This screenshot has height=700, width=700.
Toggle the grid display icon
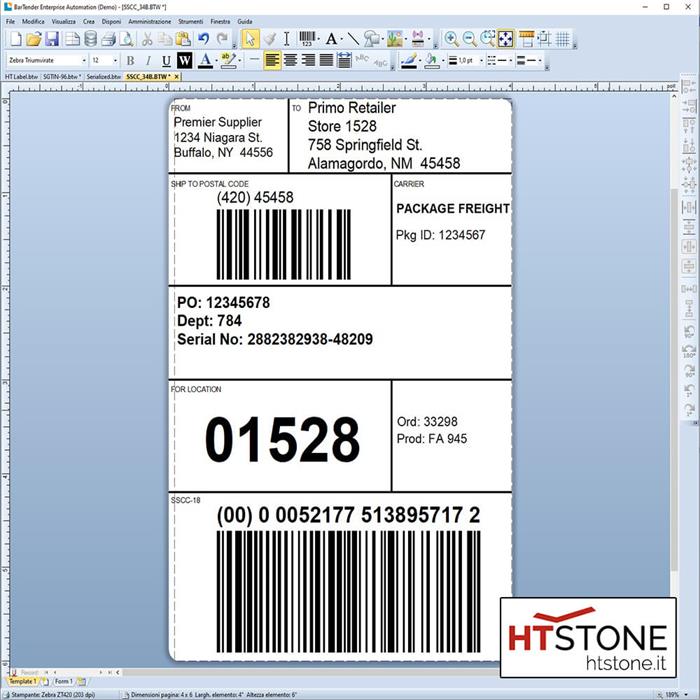pos(563,39)
